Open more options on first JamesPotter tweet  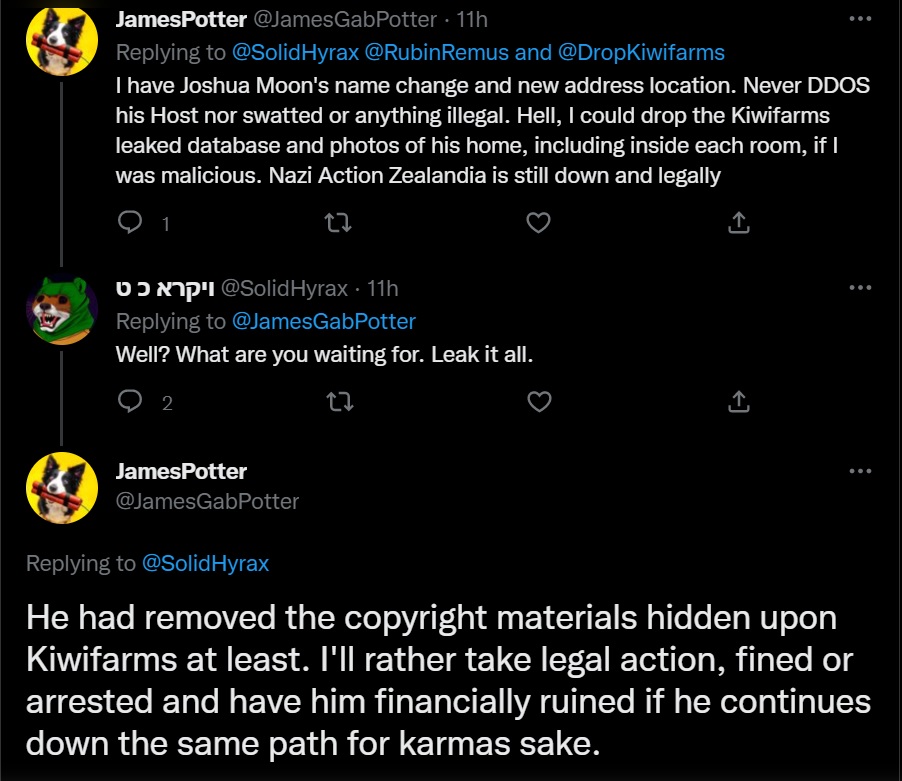(x=859, y=18)
